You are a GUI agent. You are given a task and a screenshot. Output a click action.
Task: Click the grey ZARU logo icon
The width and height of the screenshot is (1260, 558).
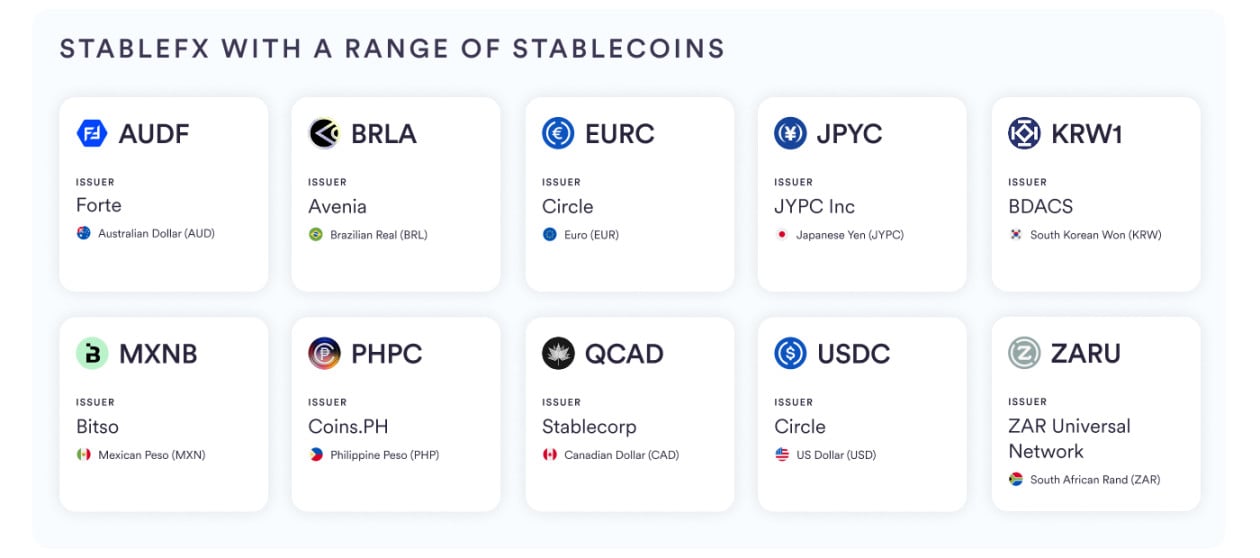1024,353
